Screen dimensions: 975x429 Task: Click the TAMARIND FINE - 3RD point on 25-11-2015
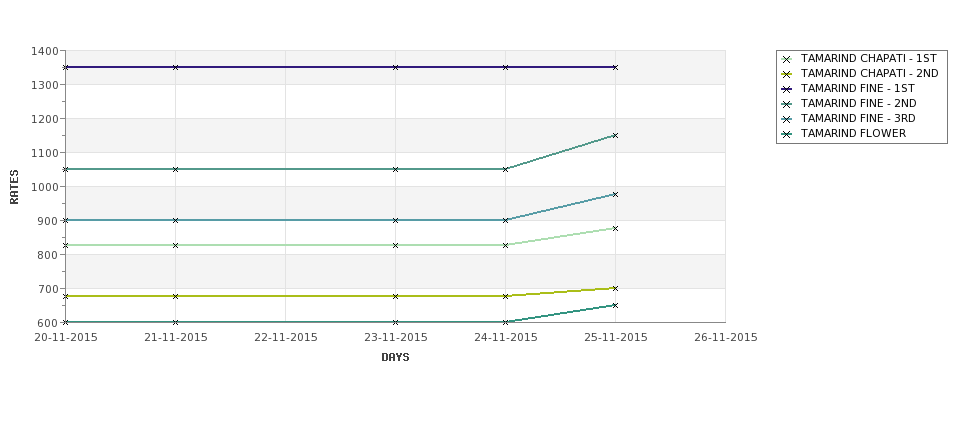pyautogui.click(x=615, y=195)
